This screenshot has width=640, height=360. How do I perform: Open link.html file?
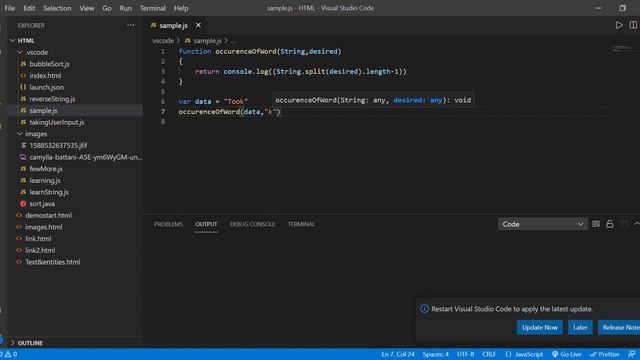click(x=38, y=239)
